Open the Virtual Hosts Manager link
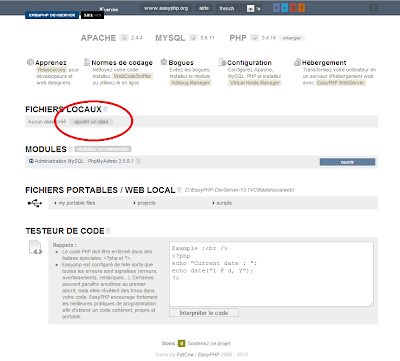The image size is (400, 361). click(x=255, y=83)
